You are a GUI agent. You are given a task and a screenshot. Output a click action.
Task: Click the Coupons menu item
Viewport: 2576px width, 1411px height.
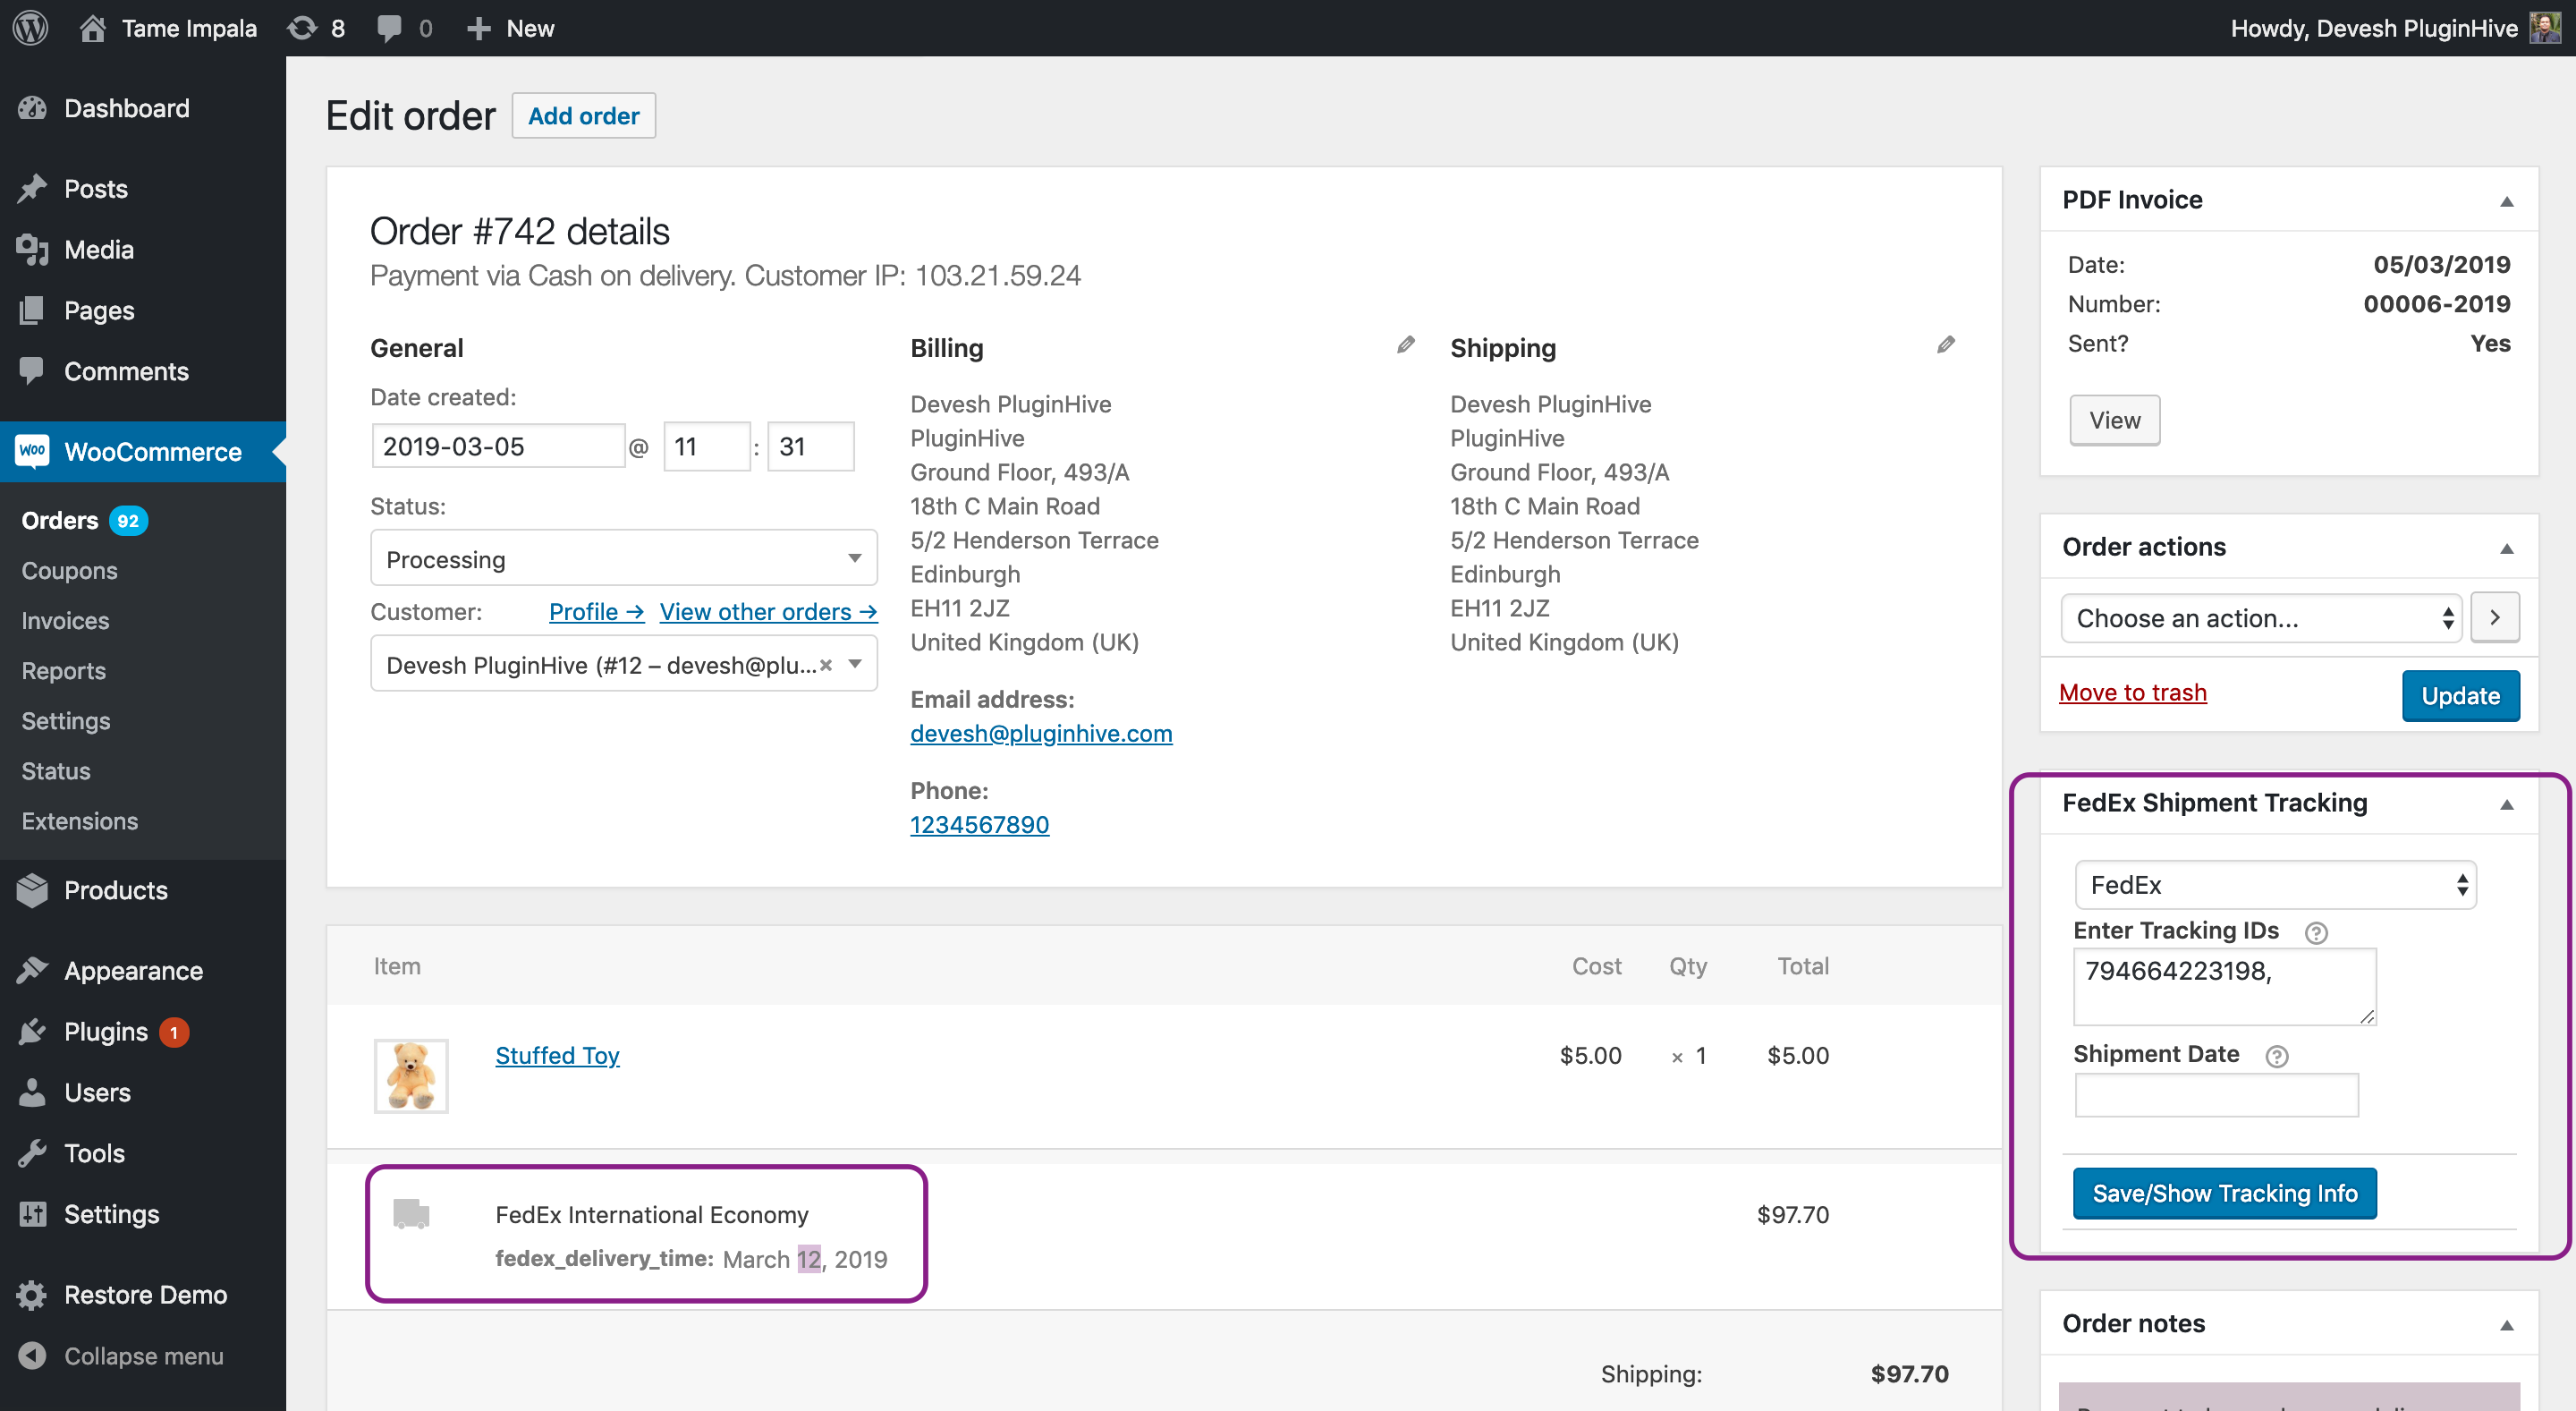(x=70, y=570)
